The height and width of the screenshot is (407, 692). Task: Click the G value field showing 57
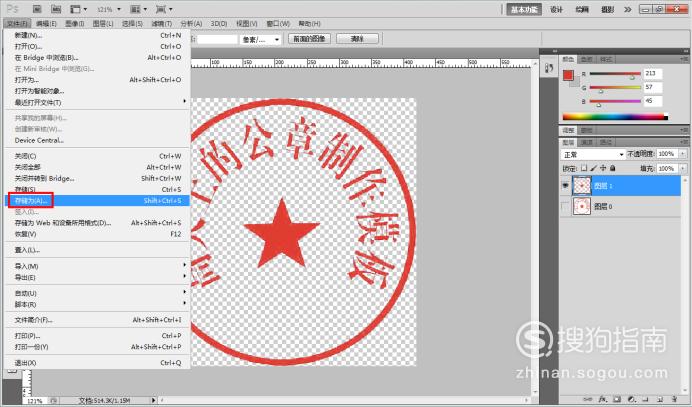click(653, 87)
